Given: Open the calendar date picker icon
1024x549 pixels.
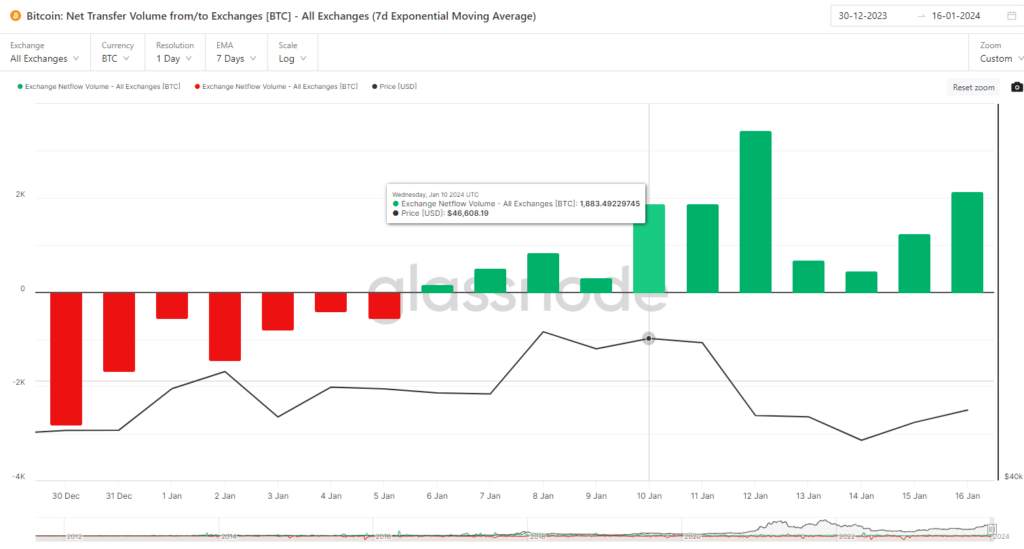Looking at the screenshot, I should [x=1012, y=16].
